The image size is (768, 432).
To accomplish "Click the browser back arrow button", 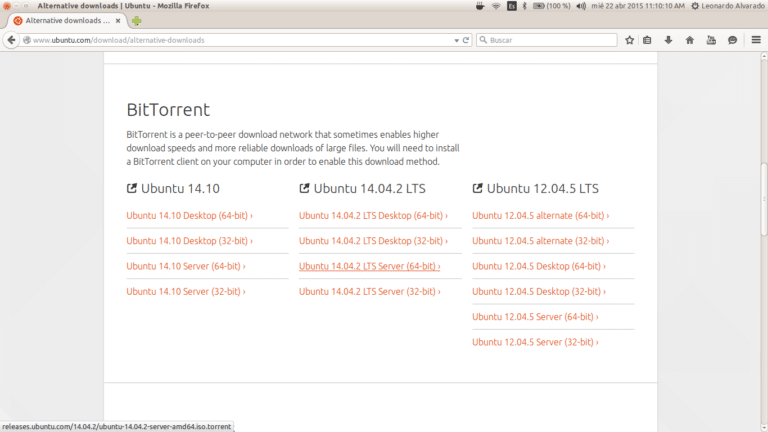I will pos(11,40).
